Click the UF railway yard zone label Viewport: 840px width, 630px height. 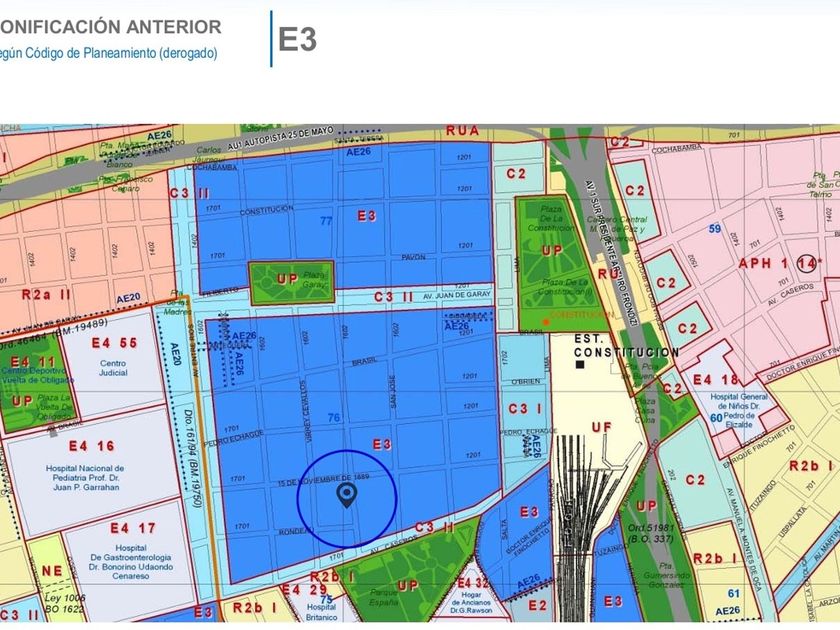click(602, 427)
